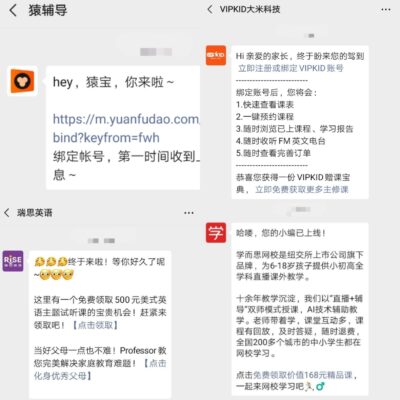Go back from the VIPKID大米科技 chat
Viewport: 400px width, 400px height.
coord(210,9)
